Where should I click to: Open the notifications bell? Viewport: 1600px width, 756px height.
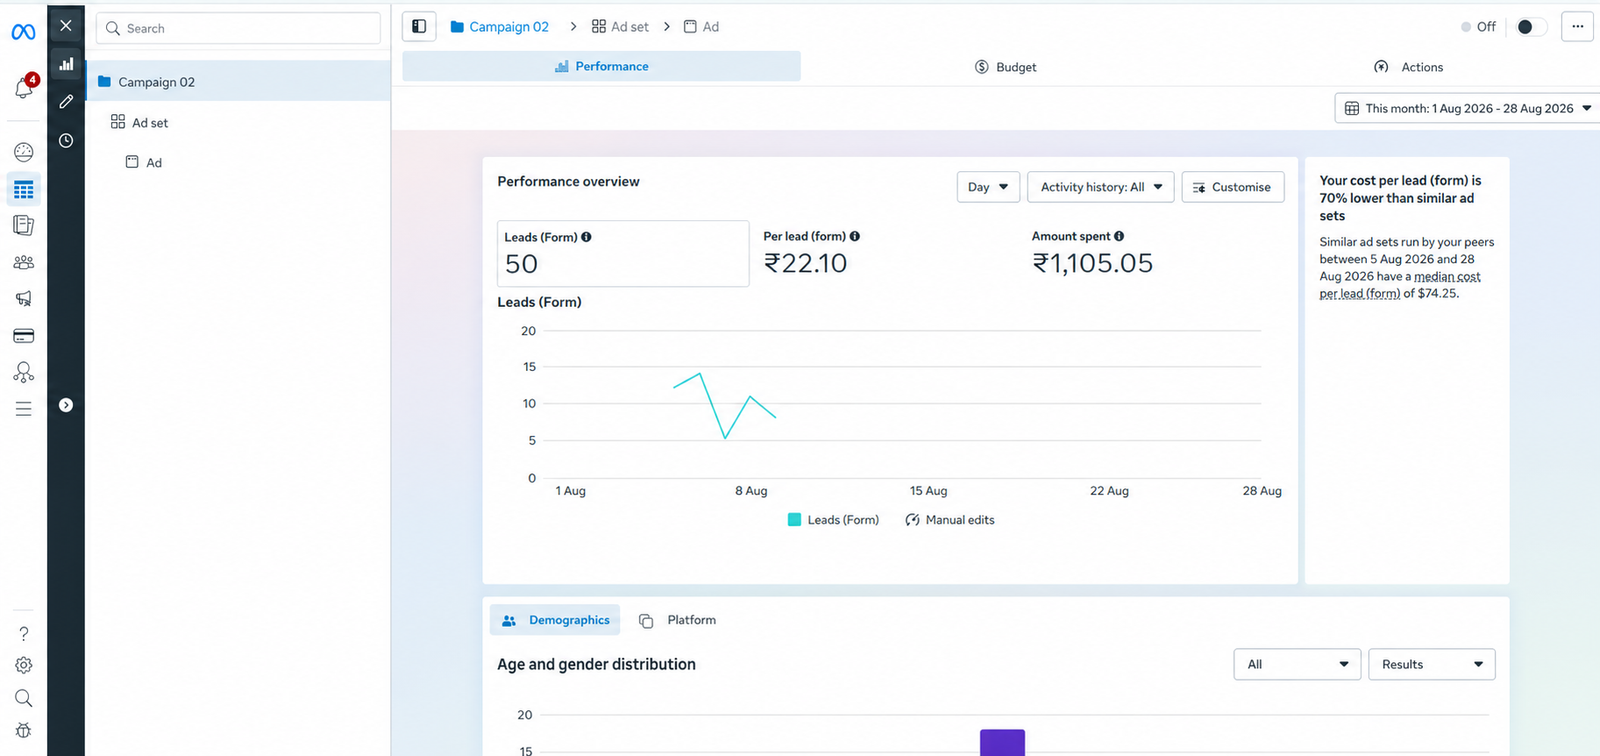coord(24,88)
